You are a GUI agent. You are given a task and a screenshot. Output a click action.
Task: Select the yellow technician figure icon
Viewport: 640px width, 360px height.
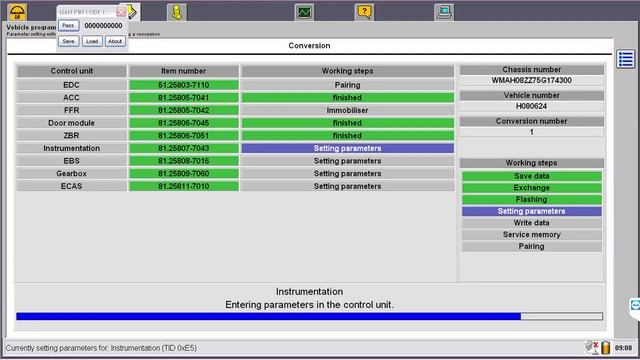coord(177,12)
